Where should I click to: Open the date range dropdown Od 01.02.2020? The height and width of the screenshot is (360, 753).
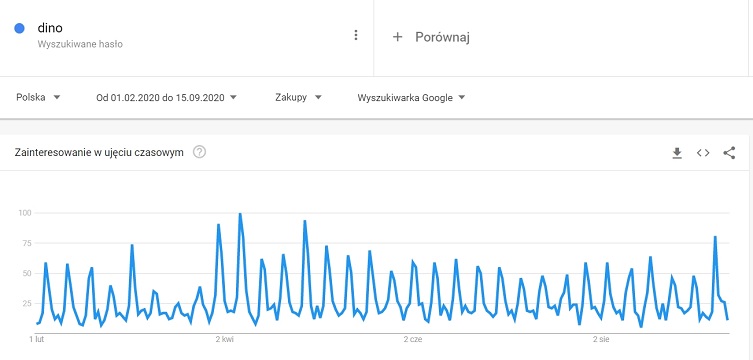[167, 97]
